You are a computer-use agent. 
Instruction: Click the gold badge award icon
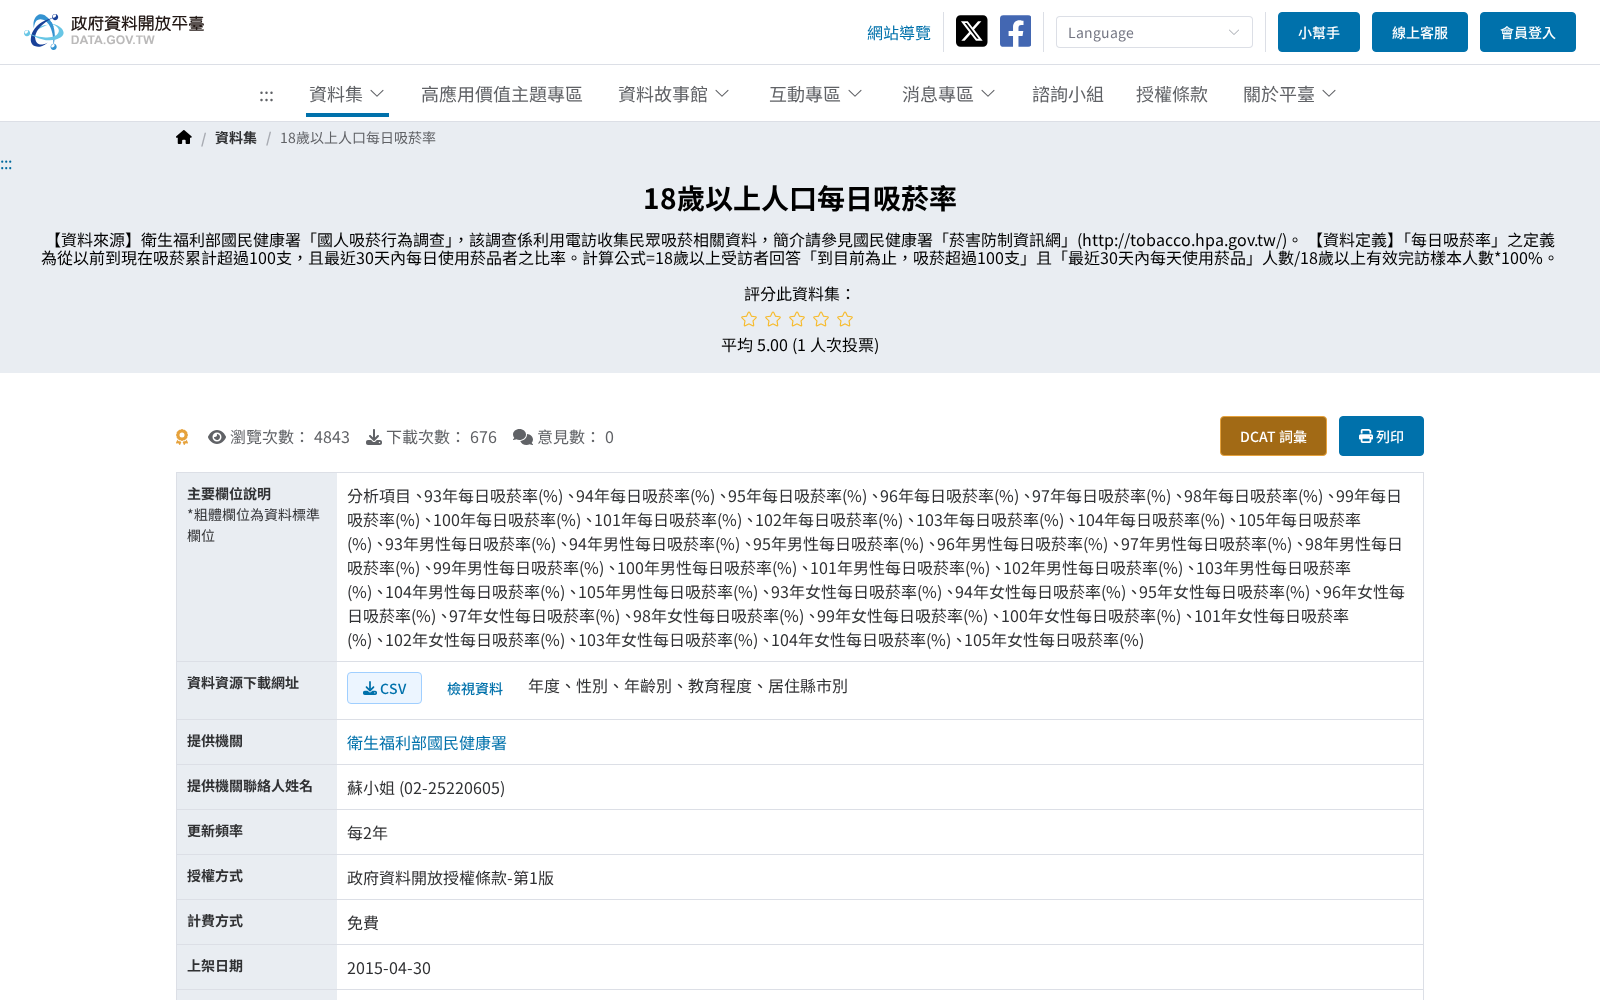pyautogui.click(x=182, y=437)
